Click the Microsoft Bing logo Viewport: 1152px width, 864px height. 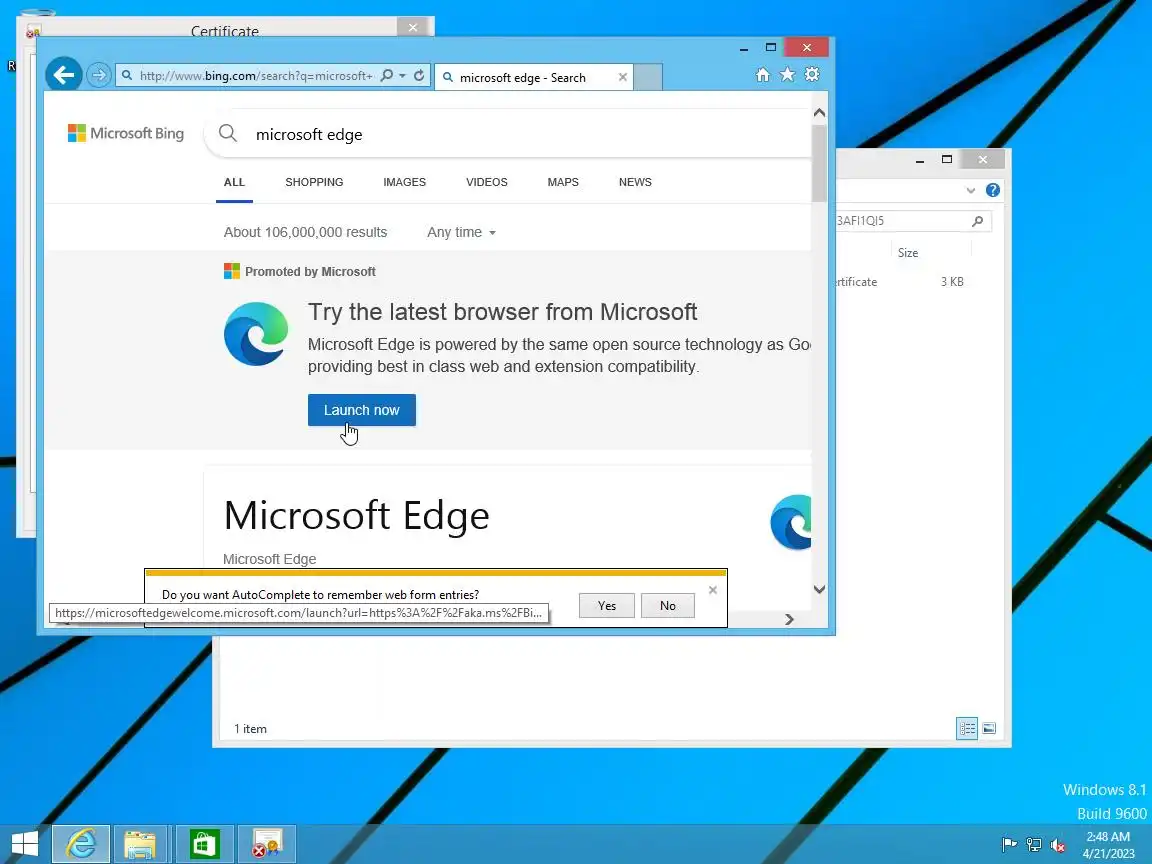[126, 133]
